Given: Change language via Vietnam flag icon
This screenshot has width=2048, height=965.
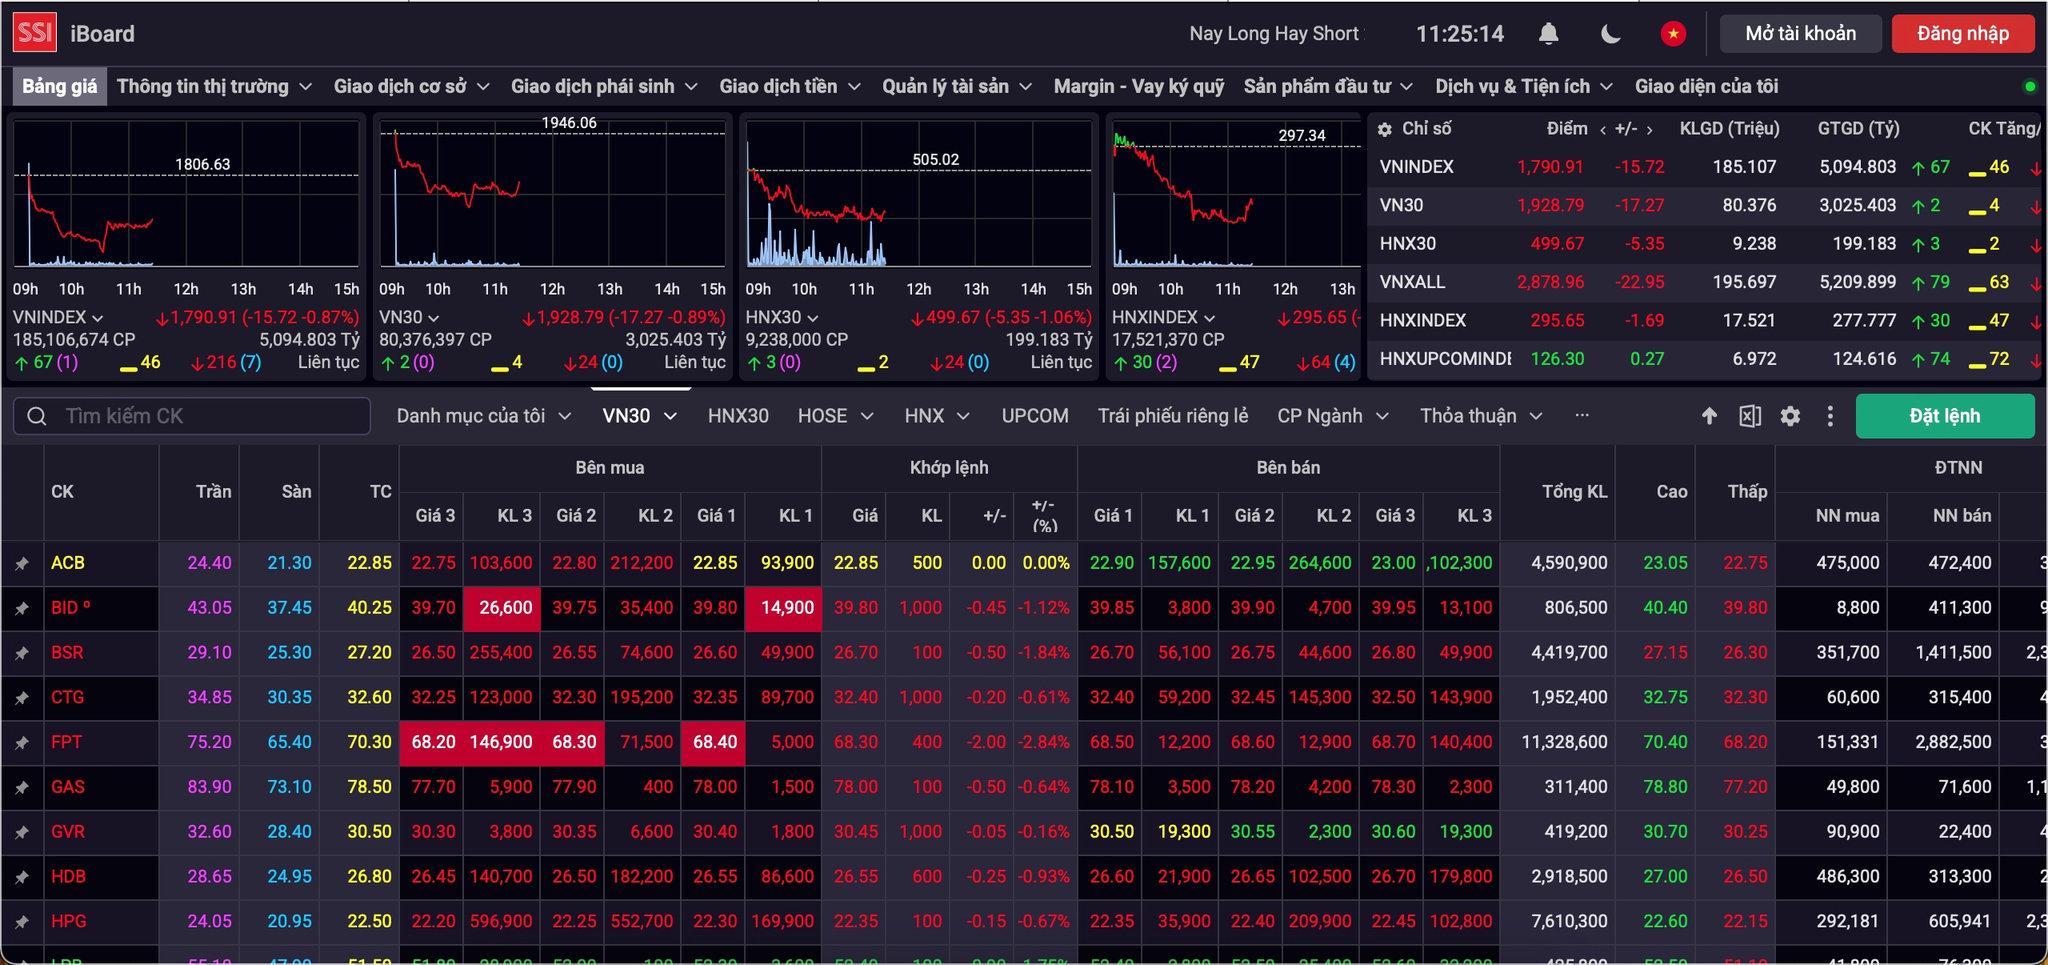Looking at the screenshot, I should pos(1673,34).
